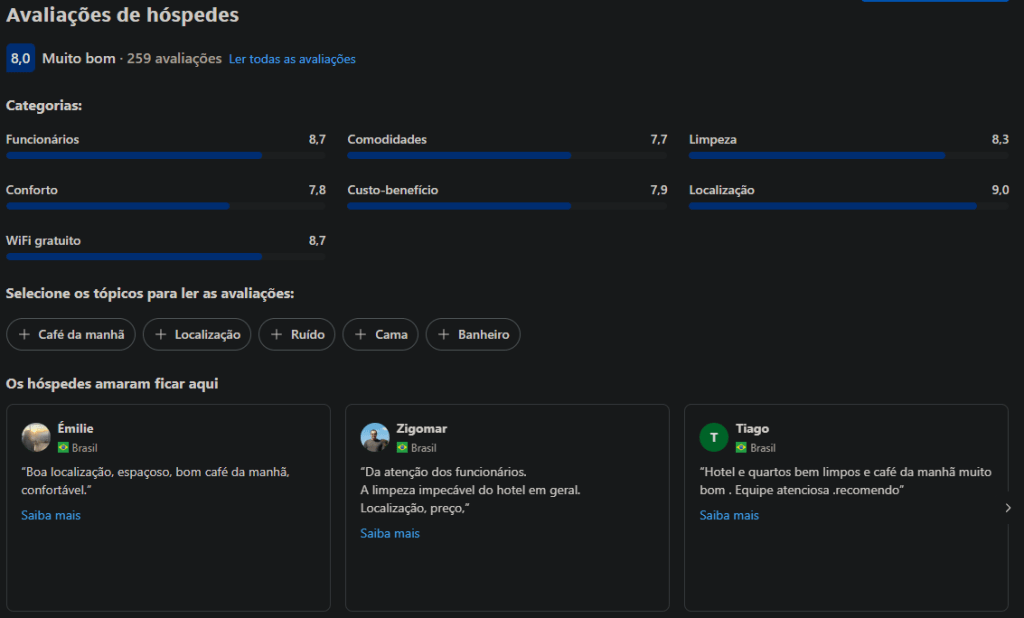Expand Émilie's review with Saiba mais
Viewport: 1024px width, 618px height.
51,515
